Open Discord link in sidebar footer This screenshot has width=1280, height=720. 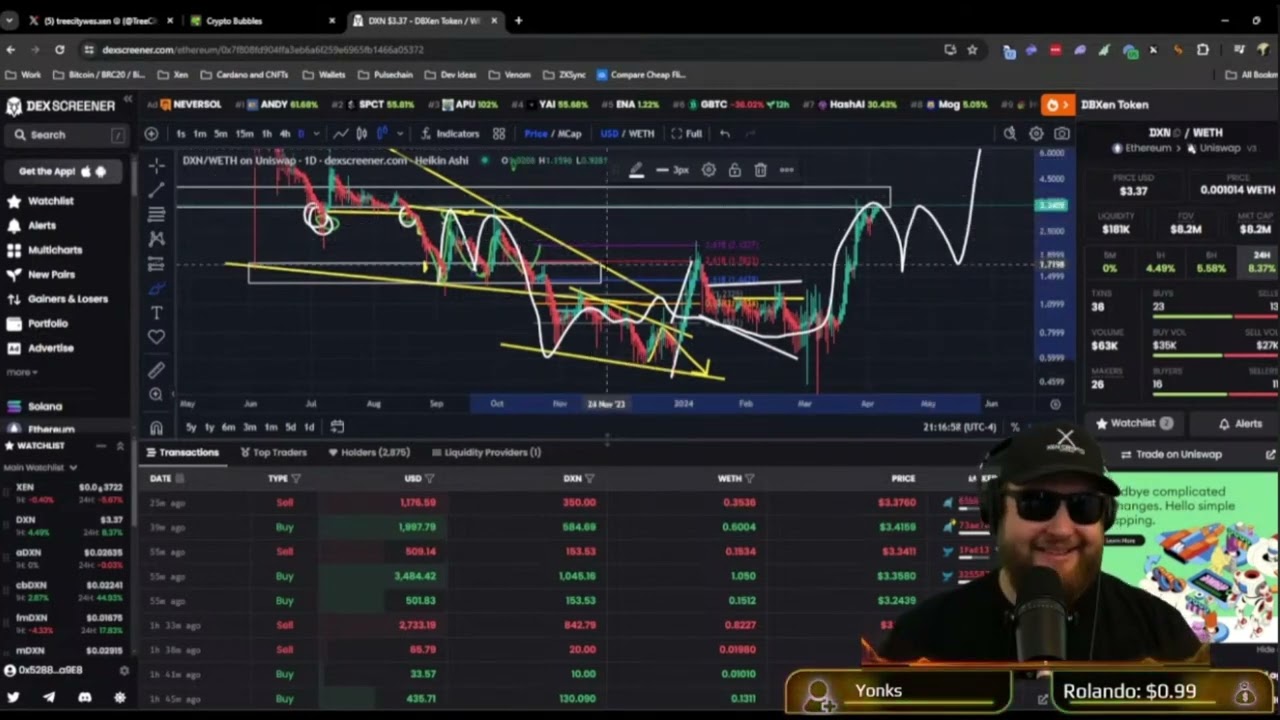[x=84, y=698]
